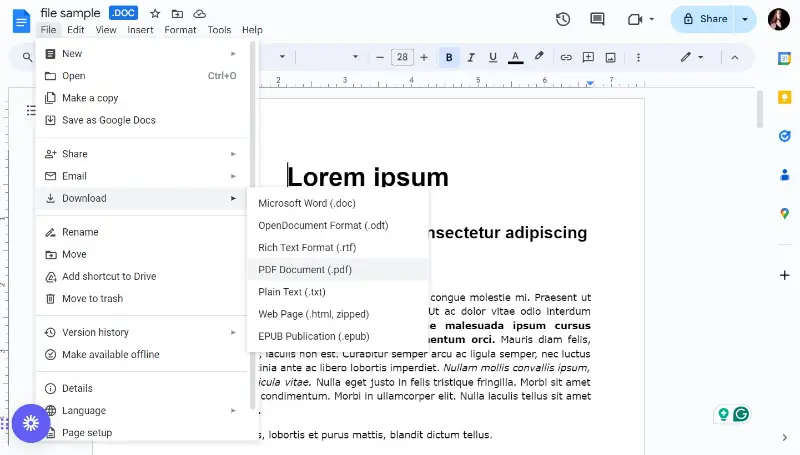Hide the side panel arrow
800x455 pixels.
[784, 437]
